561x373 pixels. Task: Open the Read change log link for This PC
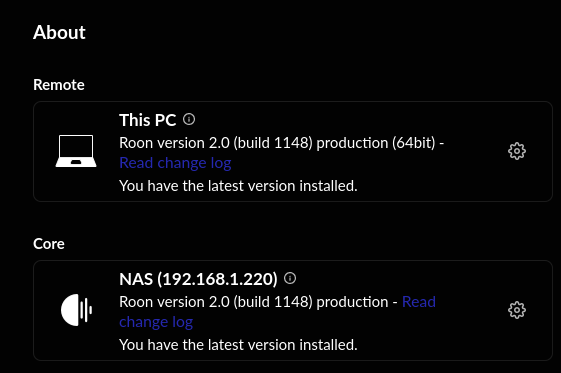coord(175,163)
